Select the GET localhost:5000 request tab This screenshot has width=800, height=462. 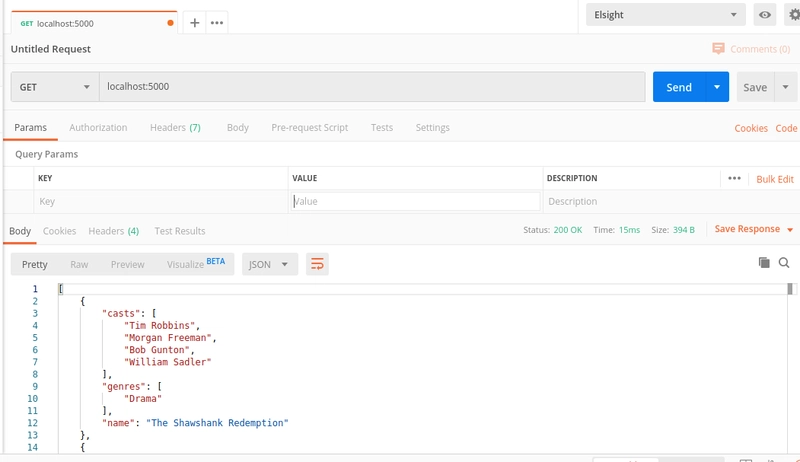click(x=94, y=23)
